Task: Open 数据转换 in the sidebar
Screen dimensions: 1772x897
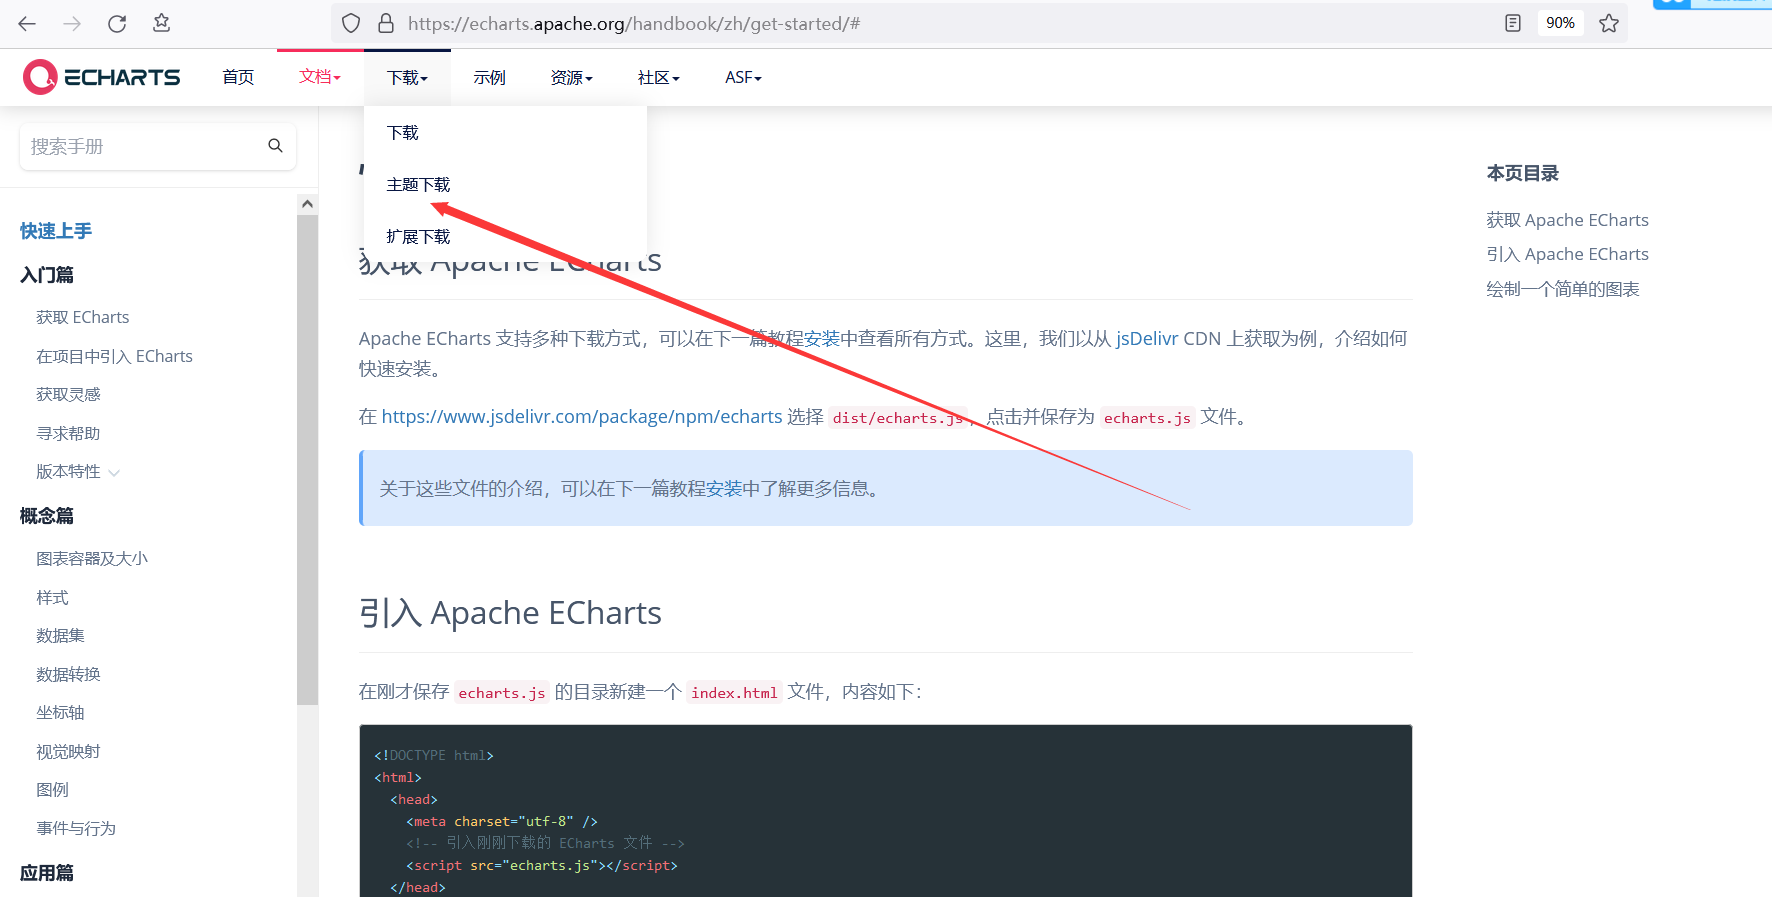Action: 68,674
